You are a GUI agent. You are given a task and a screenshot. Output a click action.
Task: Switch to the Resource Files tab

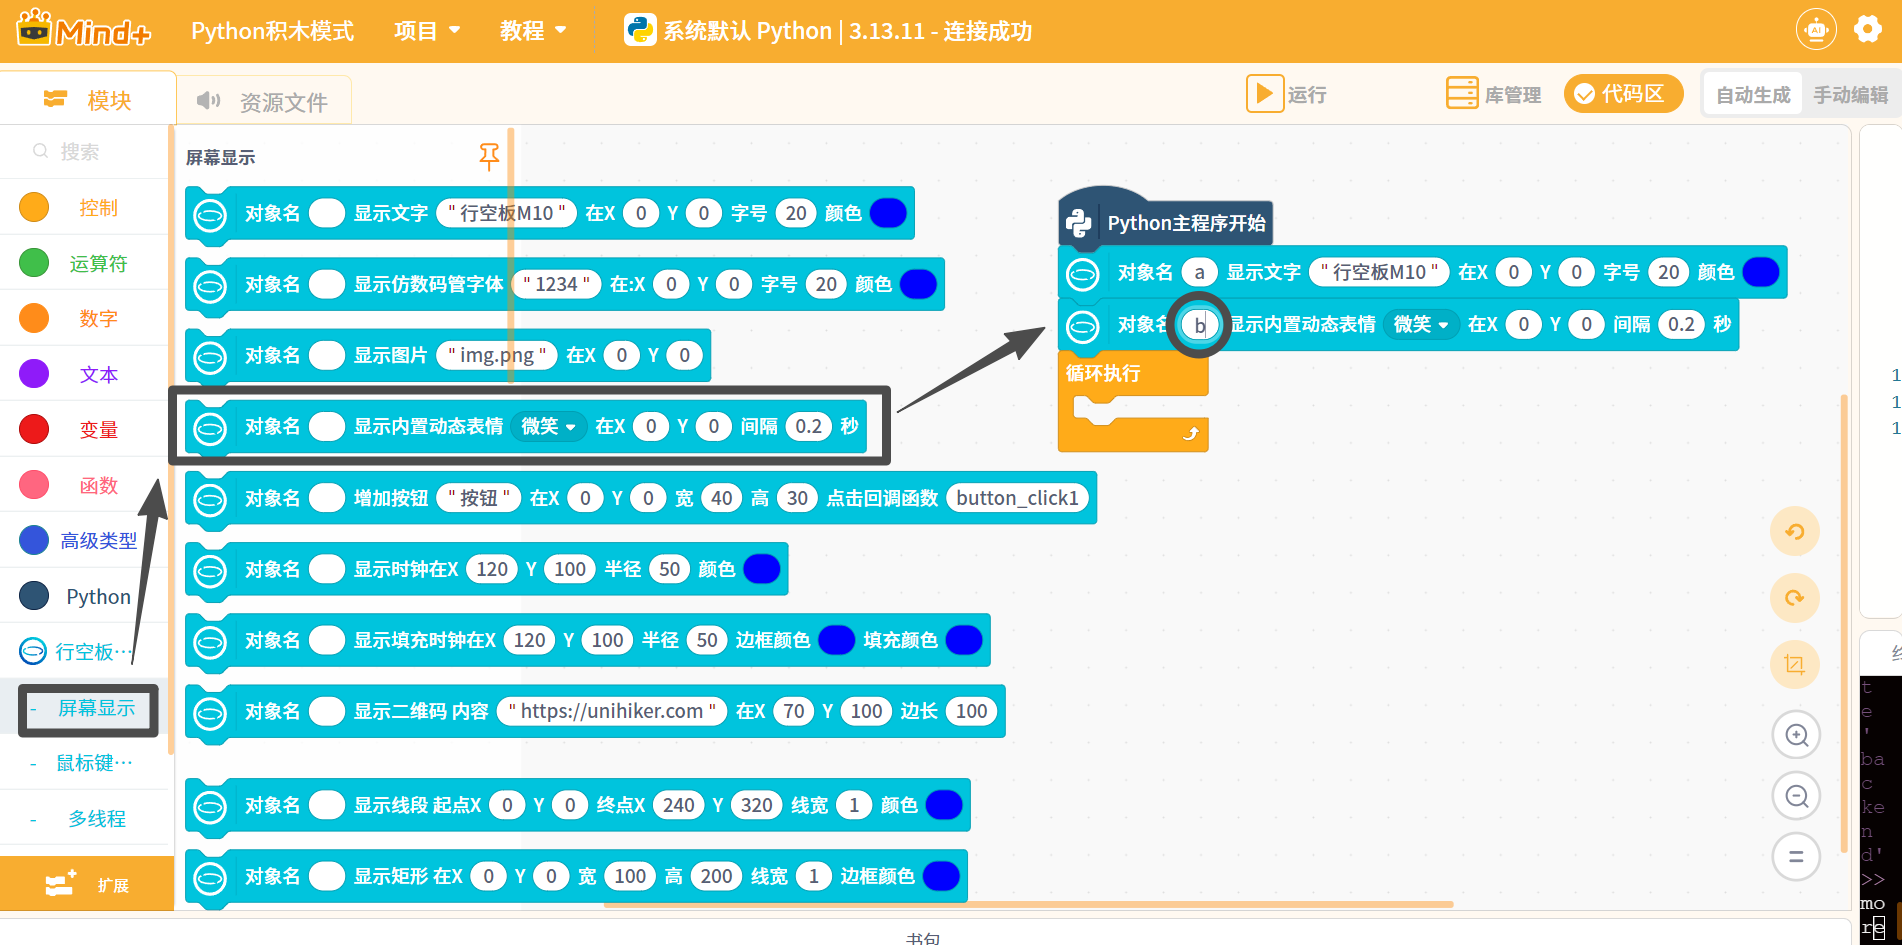(x=264, y=101)
